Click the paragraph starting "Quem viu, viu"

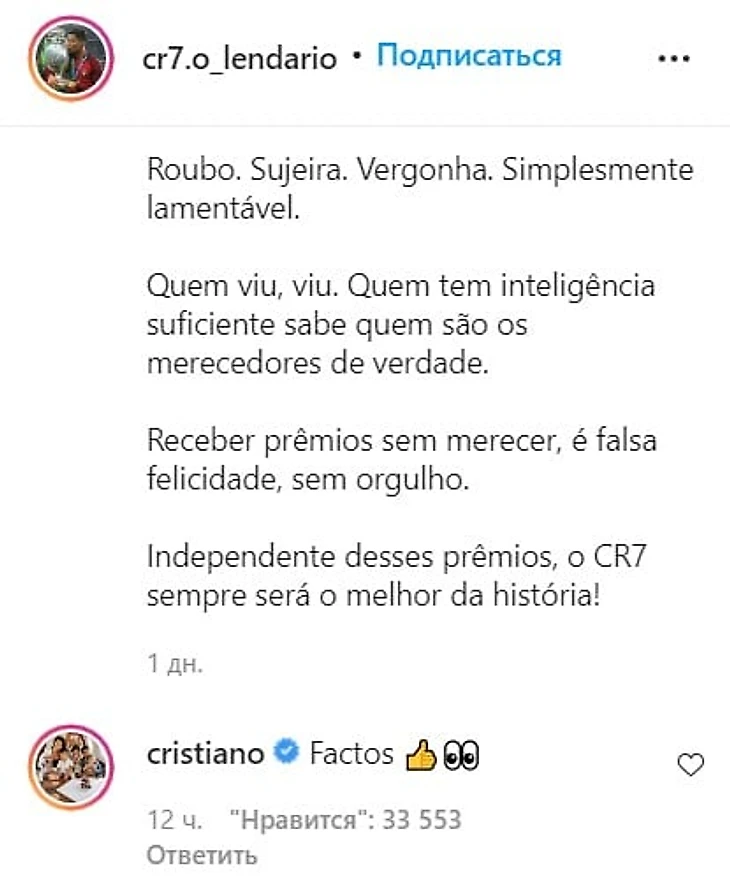[401, 324]
